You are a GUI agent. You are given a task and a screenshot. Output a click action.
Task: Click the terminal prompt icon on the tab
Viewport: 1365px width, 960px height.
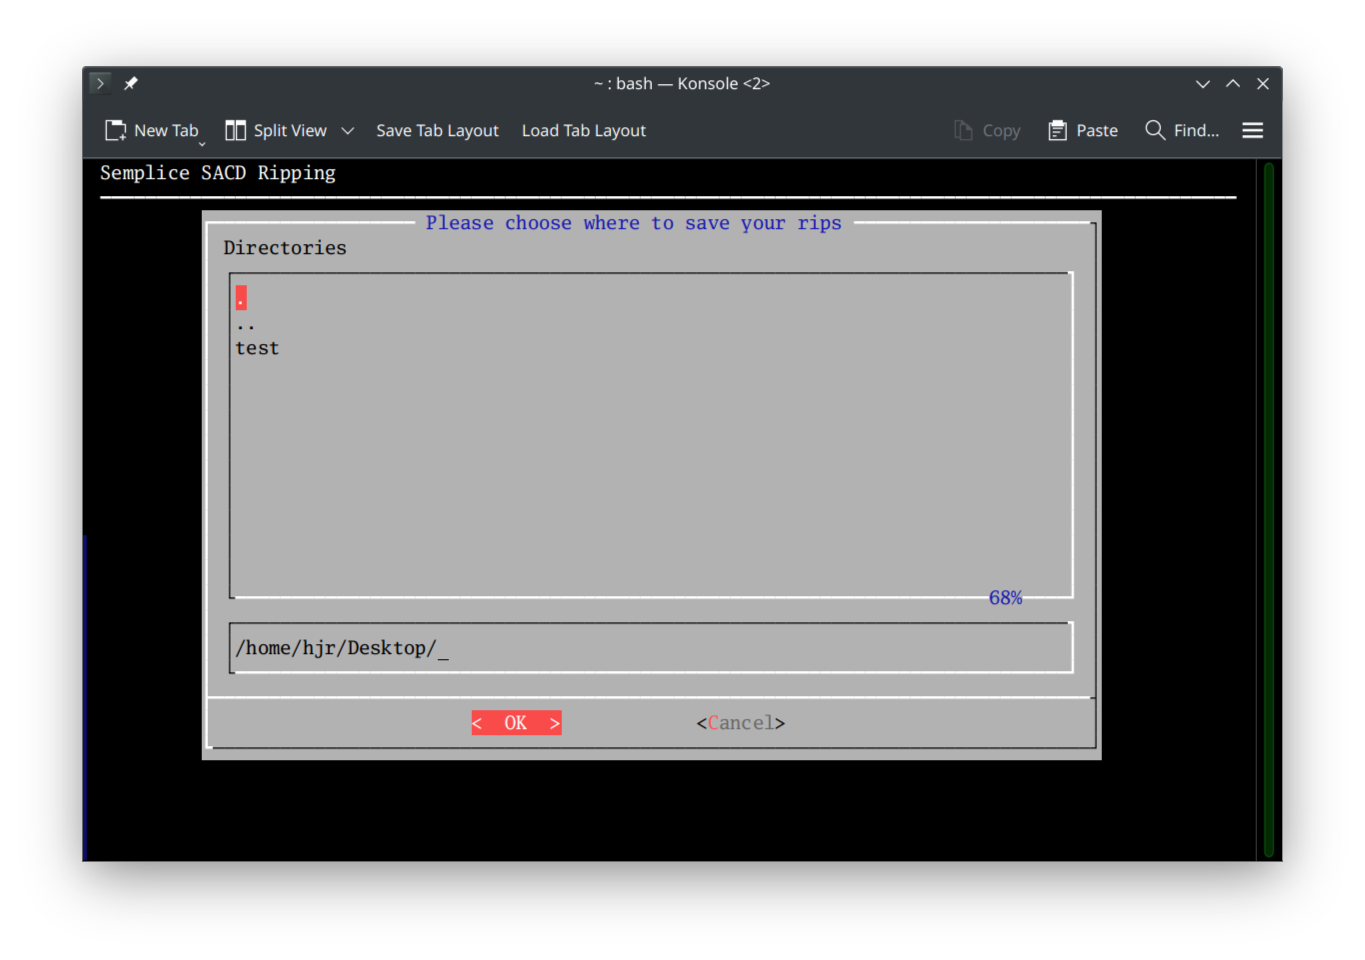click(99, 83)
